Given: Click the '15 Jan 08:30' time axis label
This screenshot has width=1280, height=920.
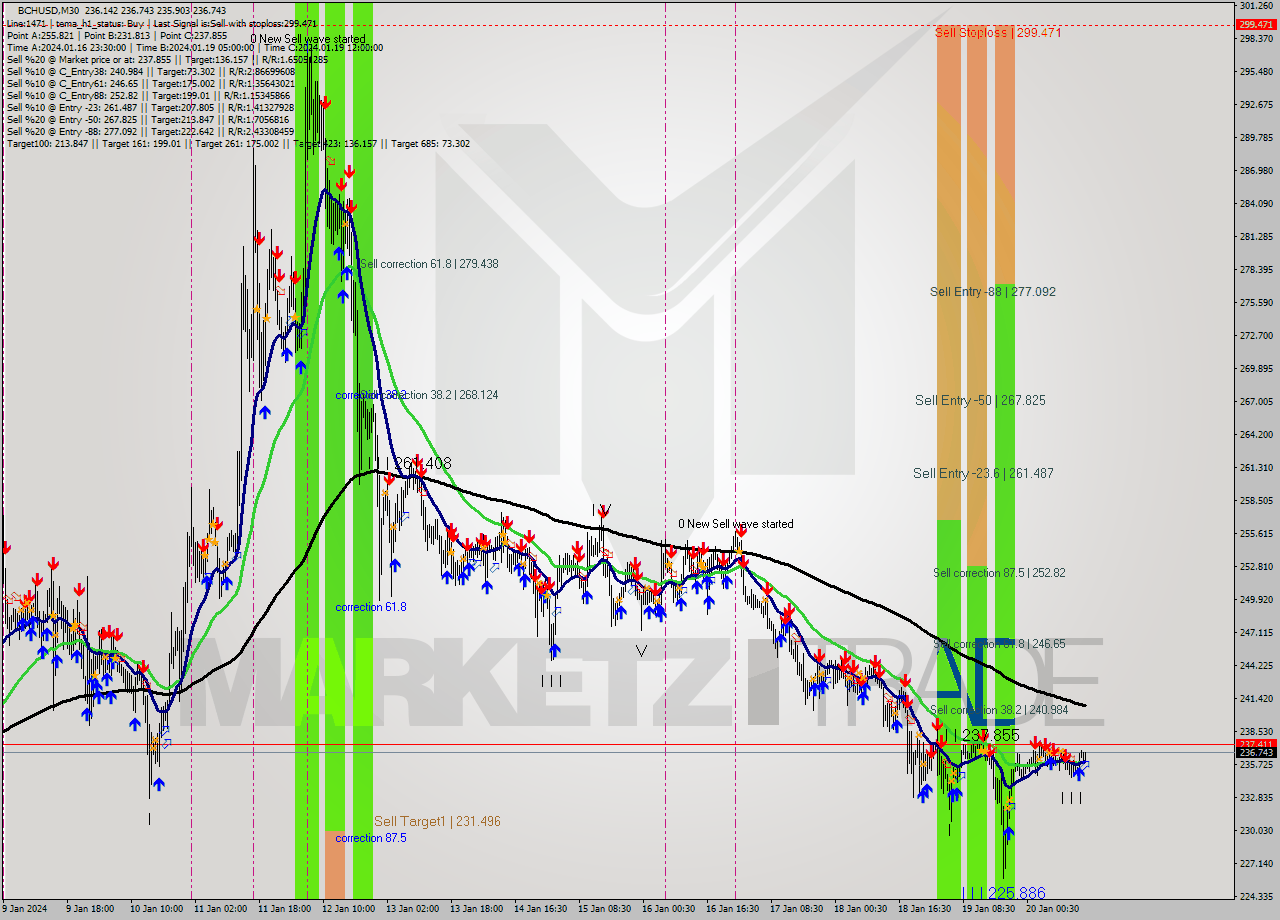Looking at the screenshot, I should 603,909.
